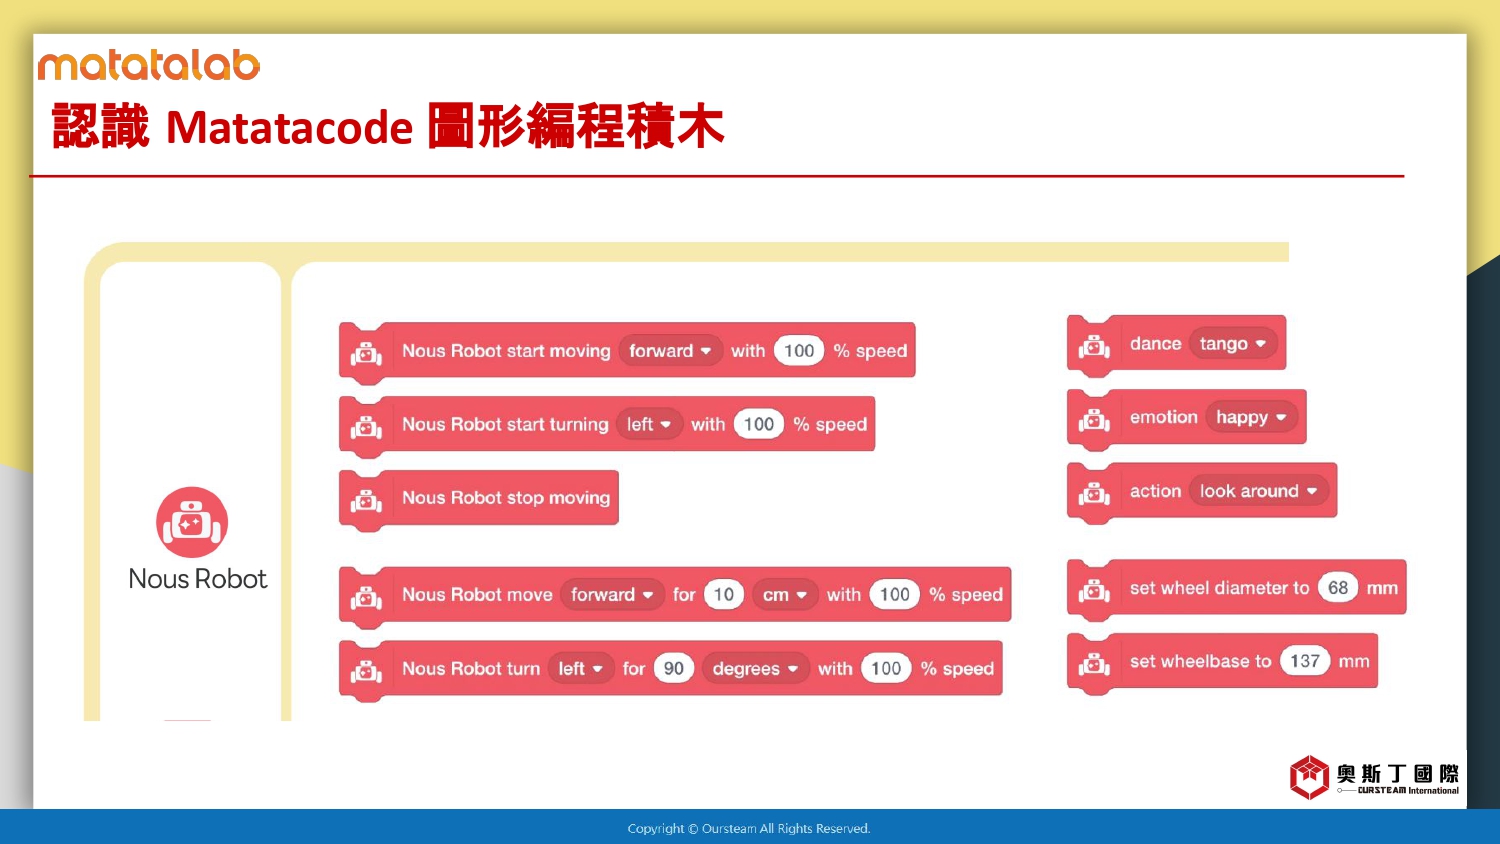Click robot icon on turn degrees block
This screenshot has width=1500, height=844.
point(366,670)
